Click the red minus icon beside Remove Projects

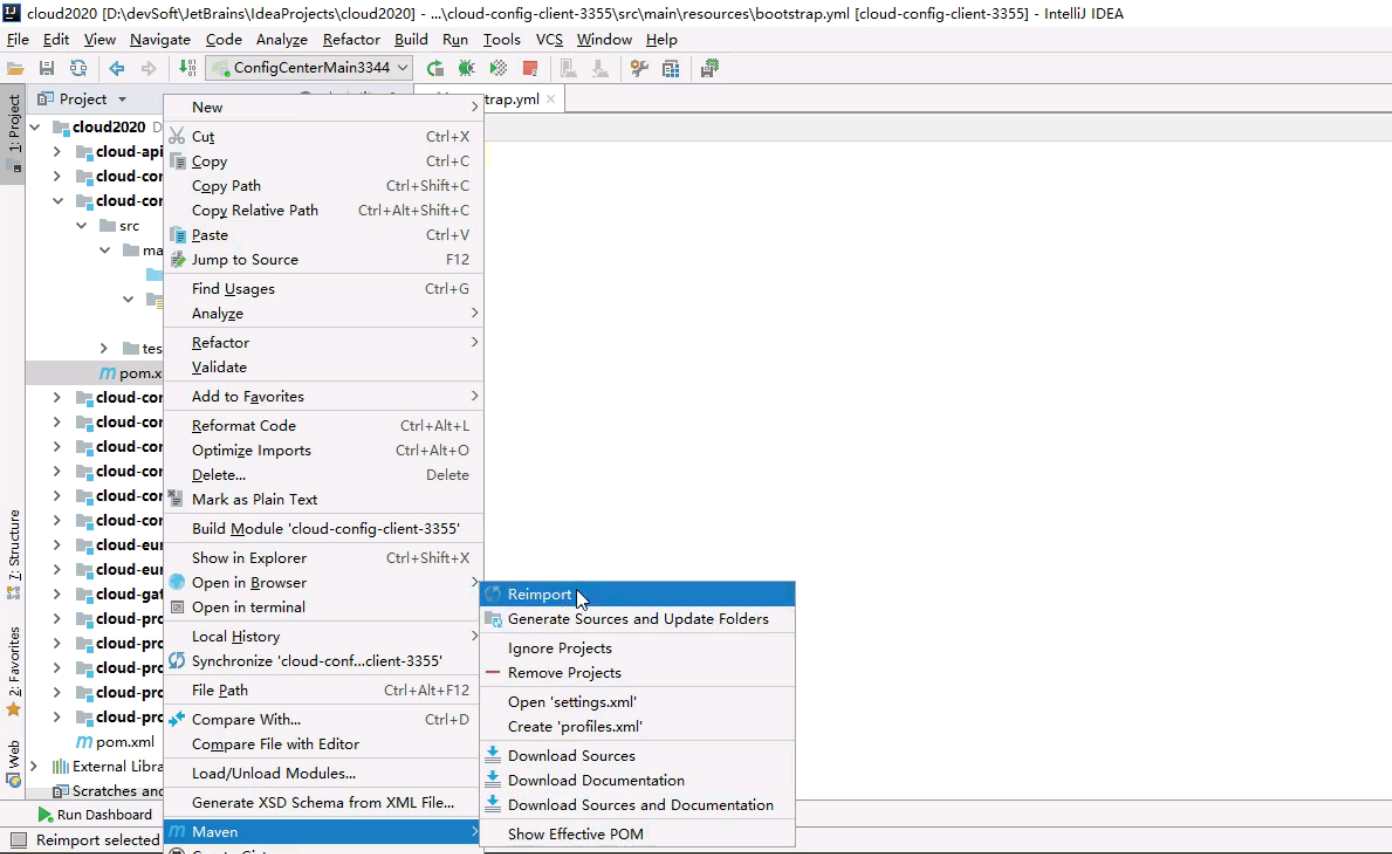pos(493,673)
